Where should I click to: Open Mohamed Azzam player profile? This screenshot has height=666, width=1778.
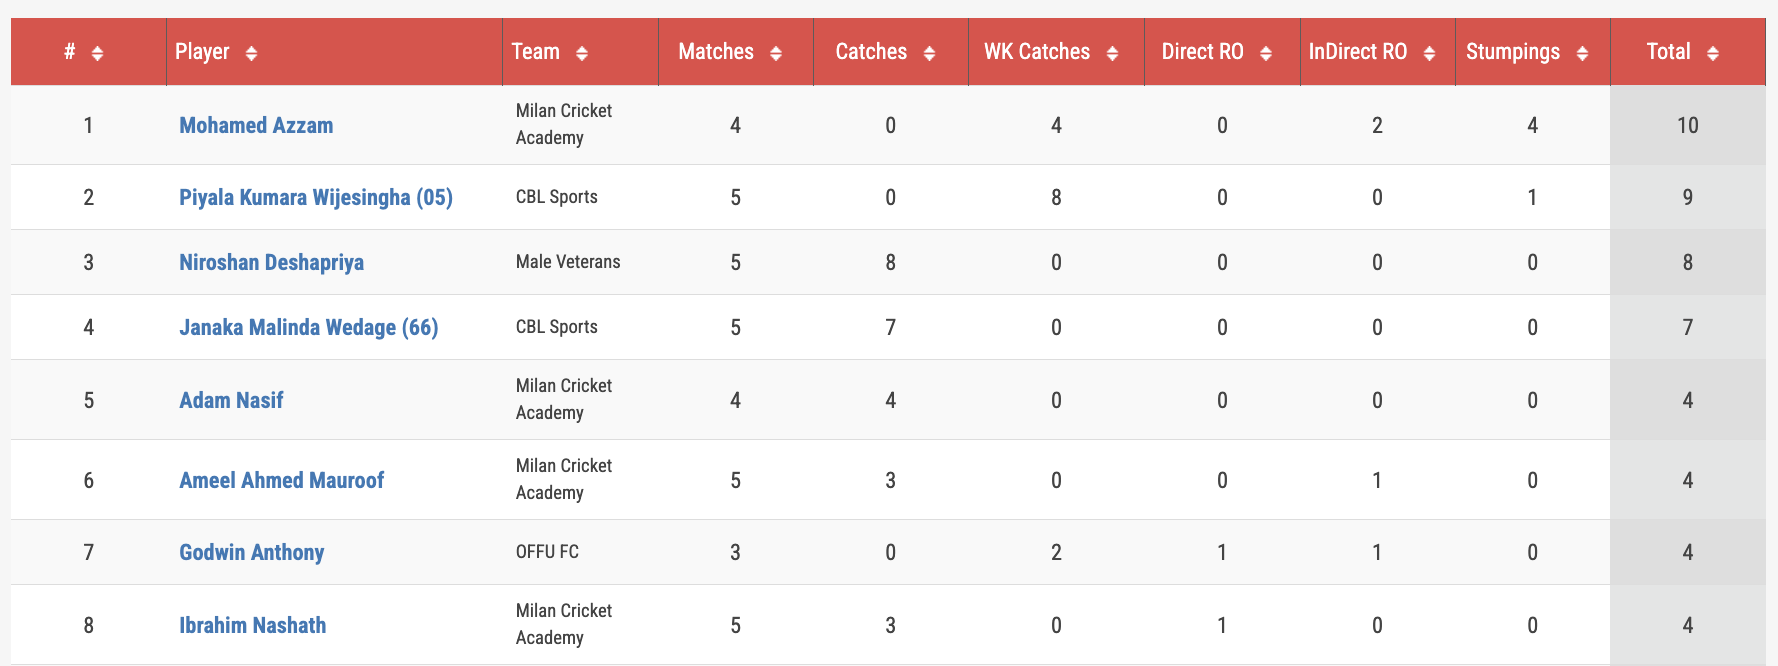pyautogui.click(x=256, y=125)
